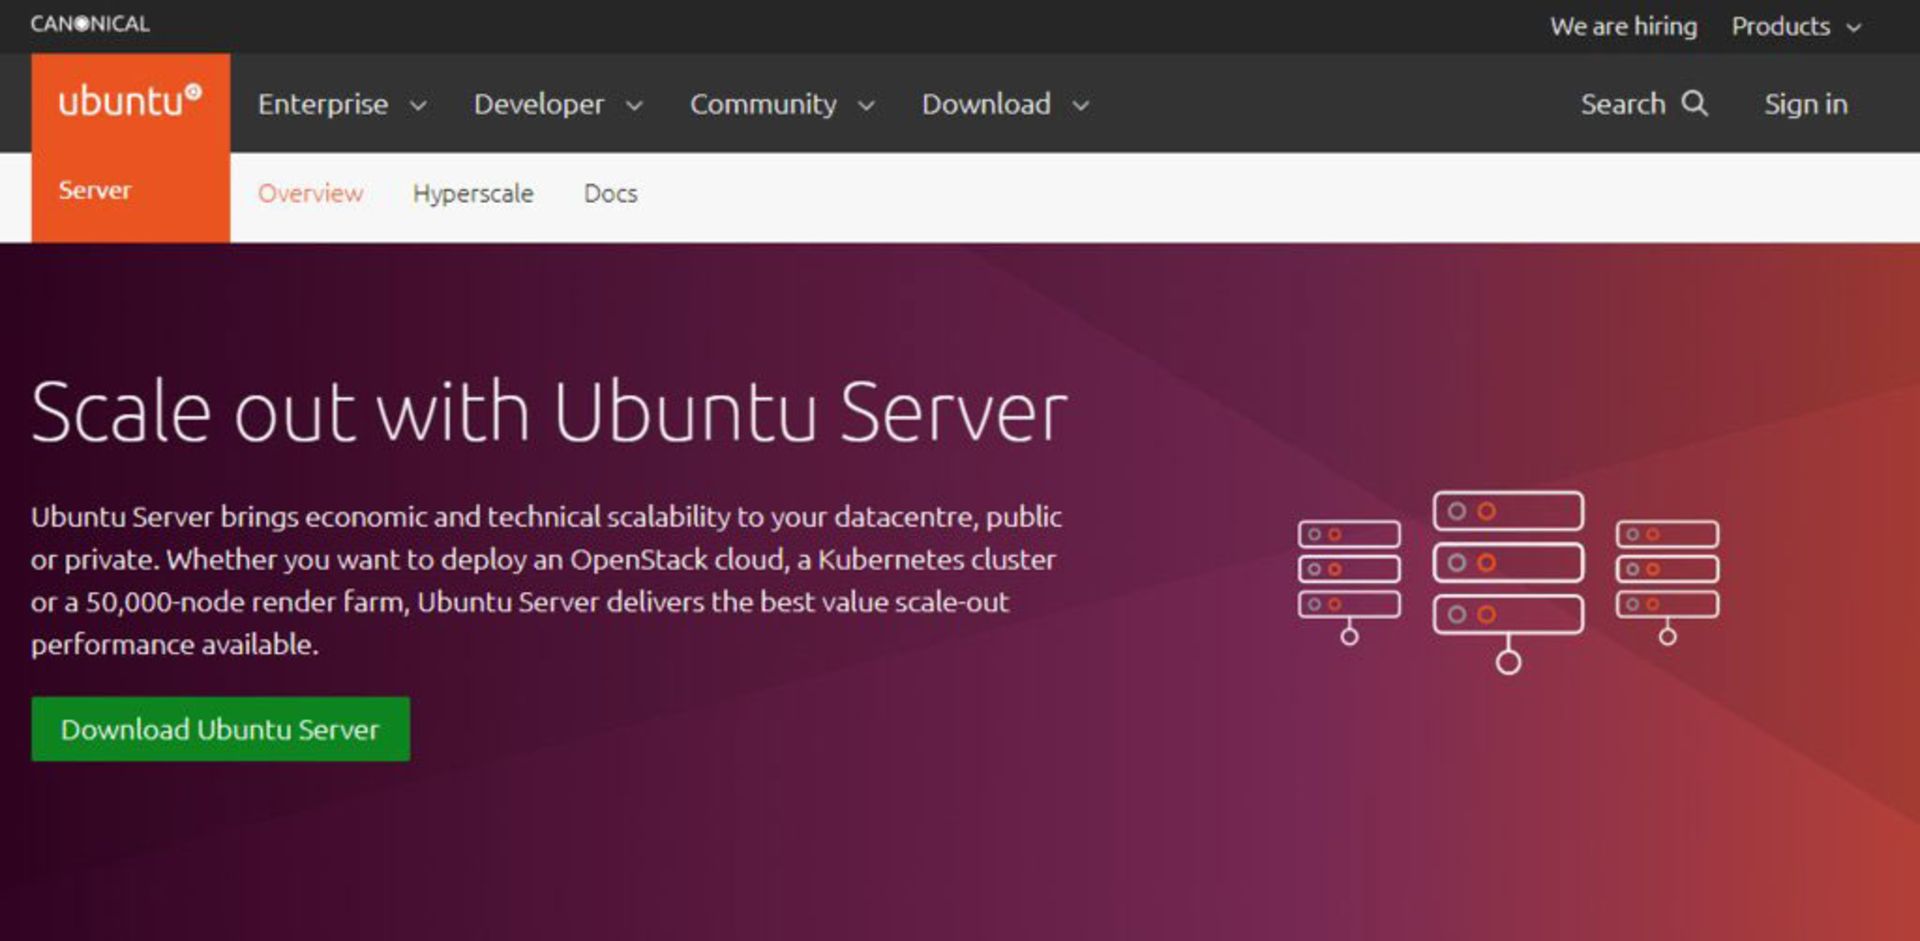Open the Products dropdown chevron
Viewport: 1920px width, 941px height.
tap(1853, 28)
